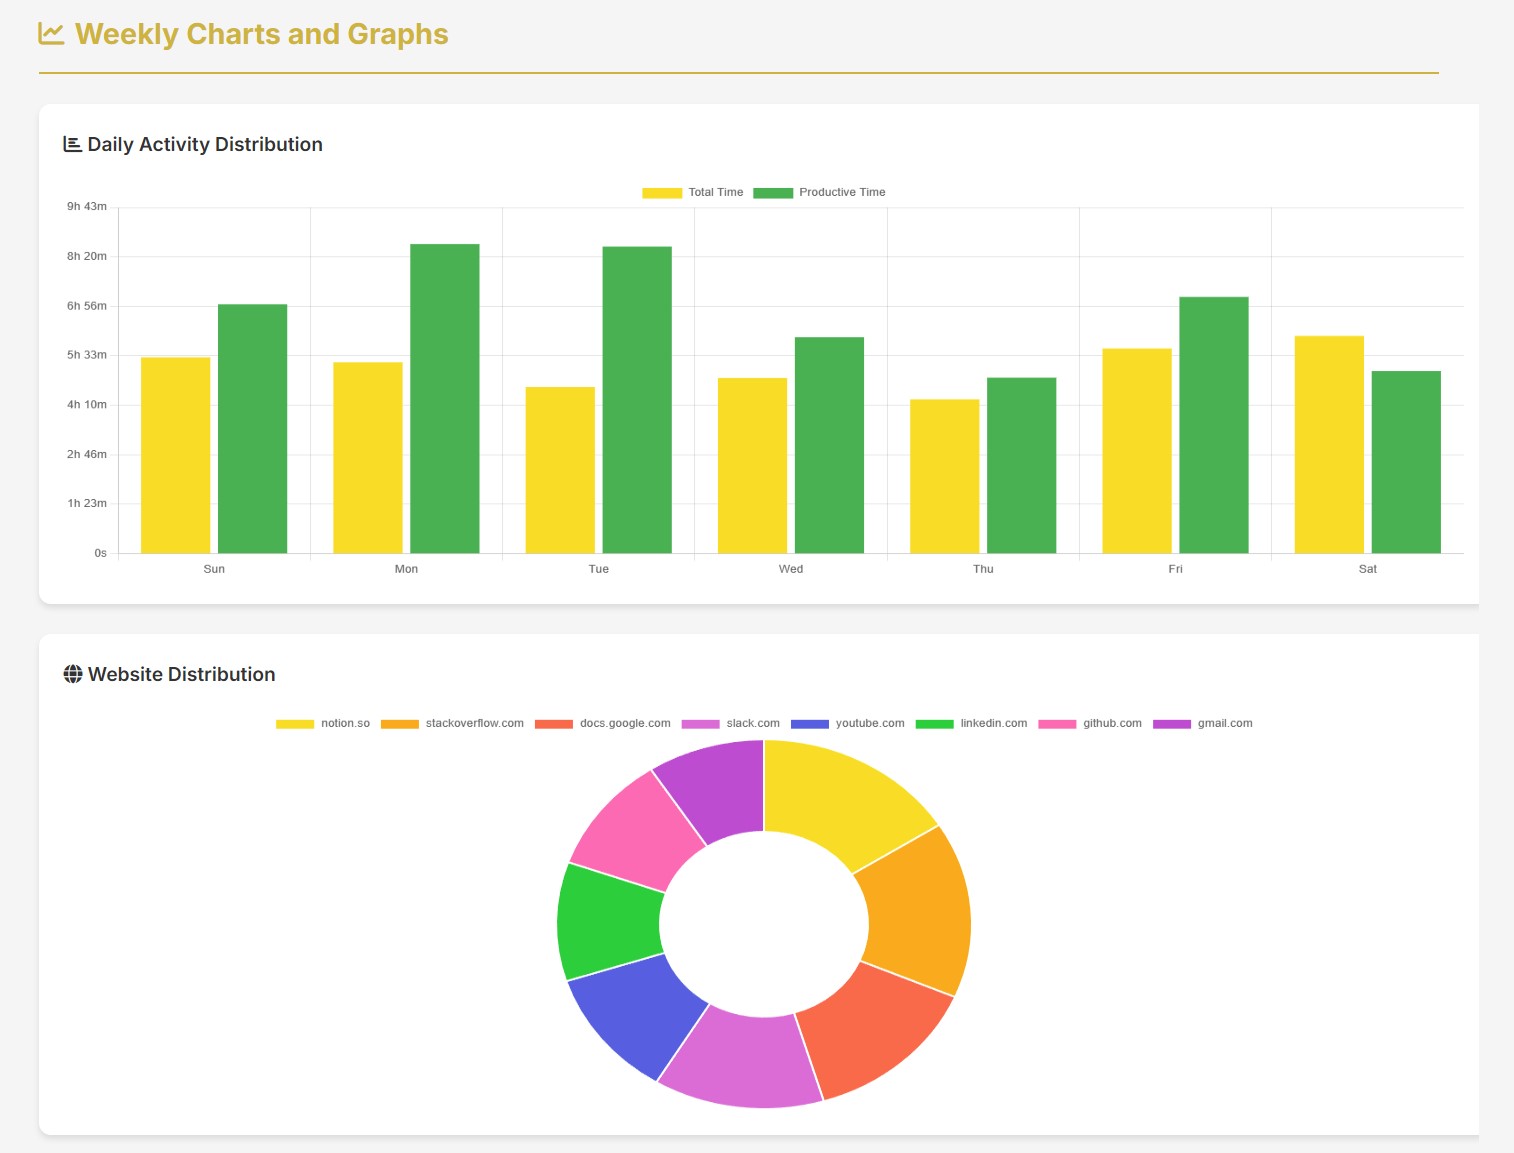Click the 9h 43m axis label
The image size is (1514, 1153).
87,206
